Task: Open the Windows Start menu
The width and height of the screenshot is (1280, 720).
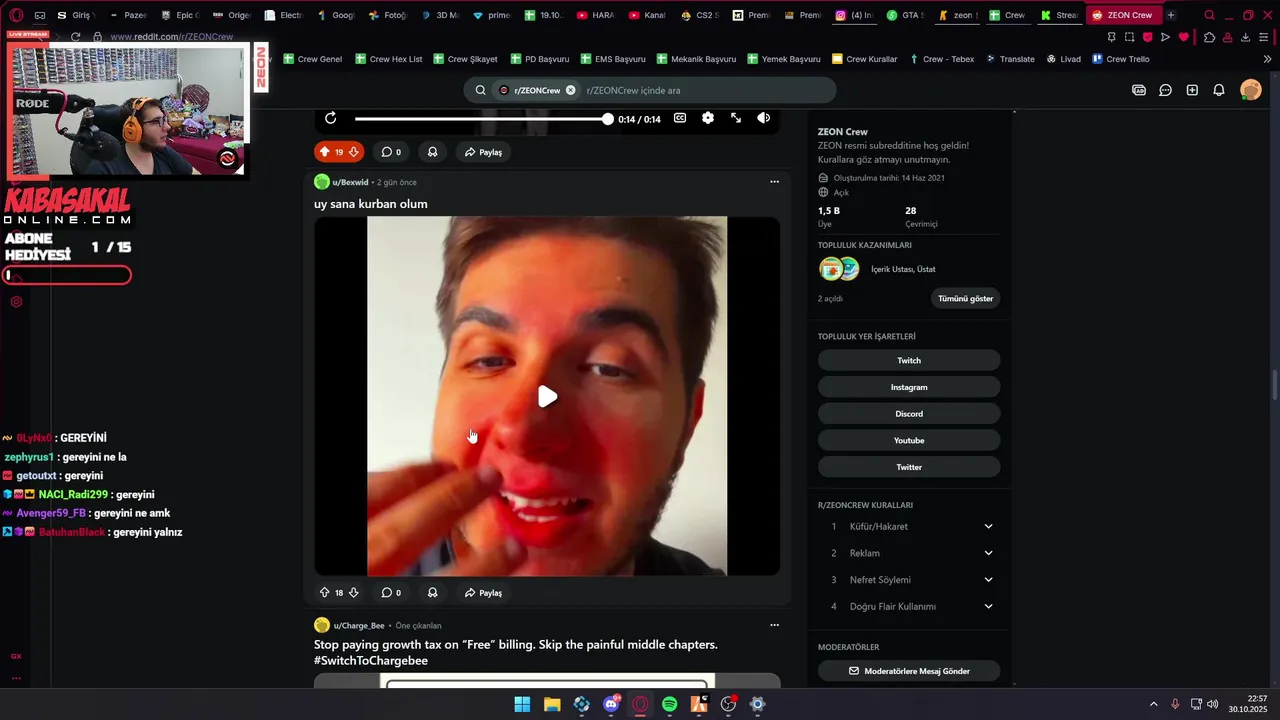Action: tap(522, 704)
